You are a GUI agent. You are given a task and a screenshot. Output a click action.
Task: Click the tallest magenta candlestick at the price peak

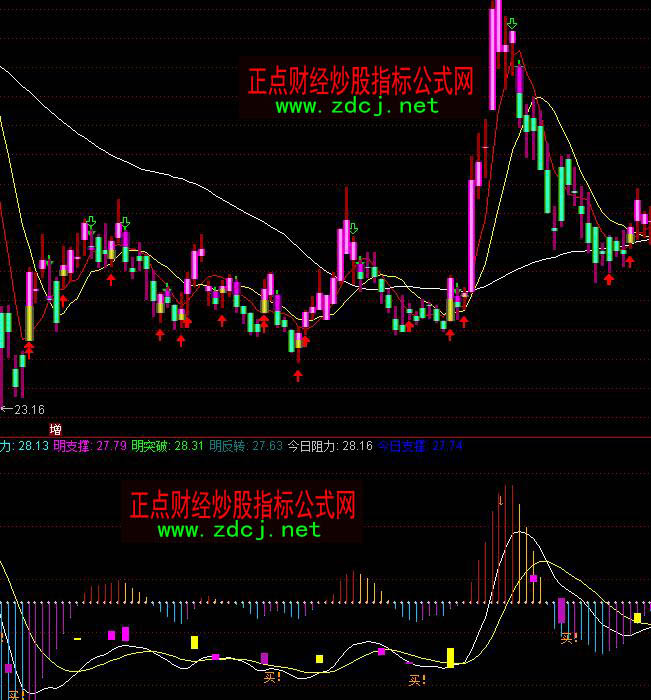495,50
